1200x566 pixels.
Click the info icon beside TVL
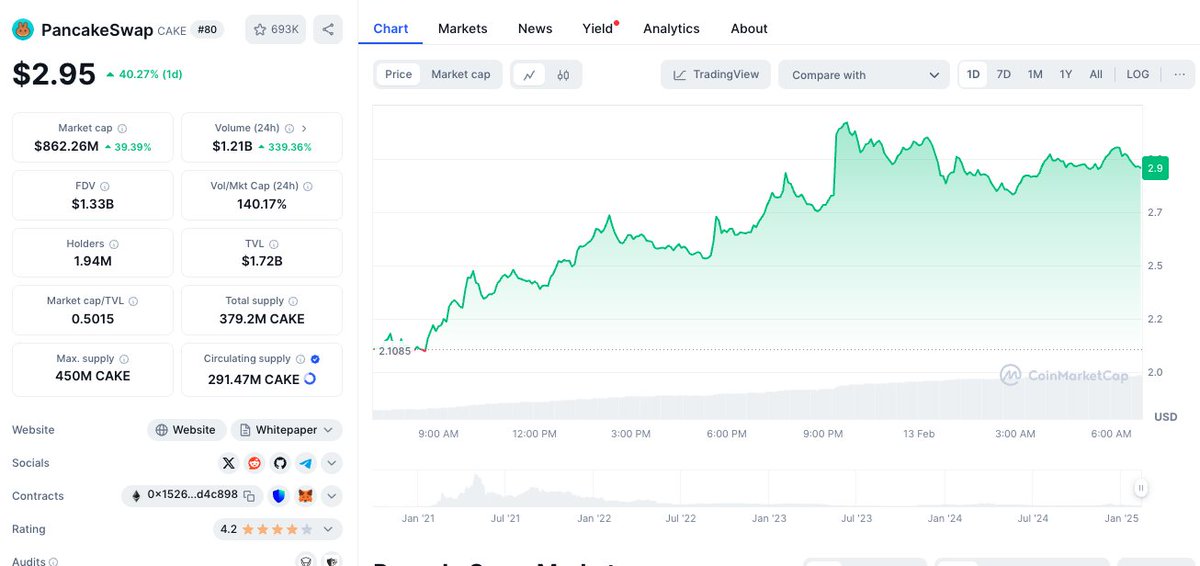pyautogui.click(x=274, y=244)
